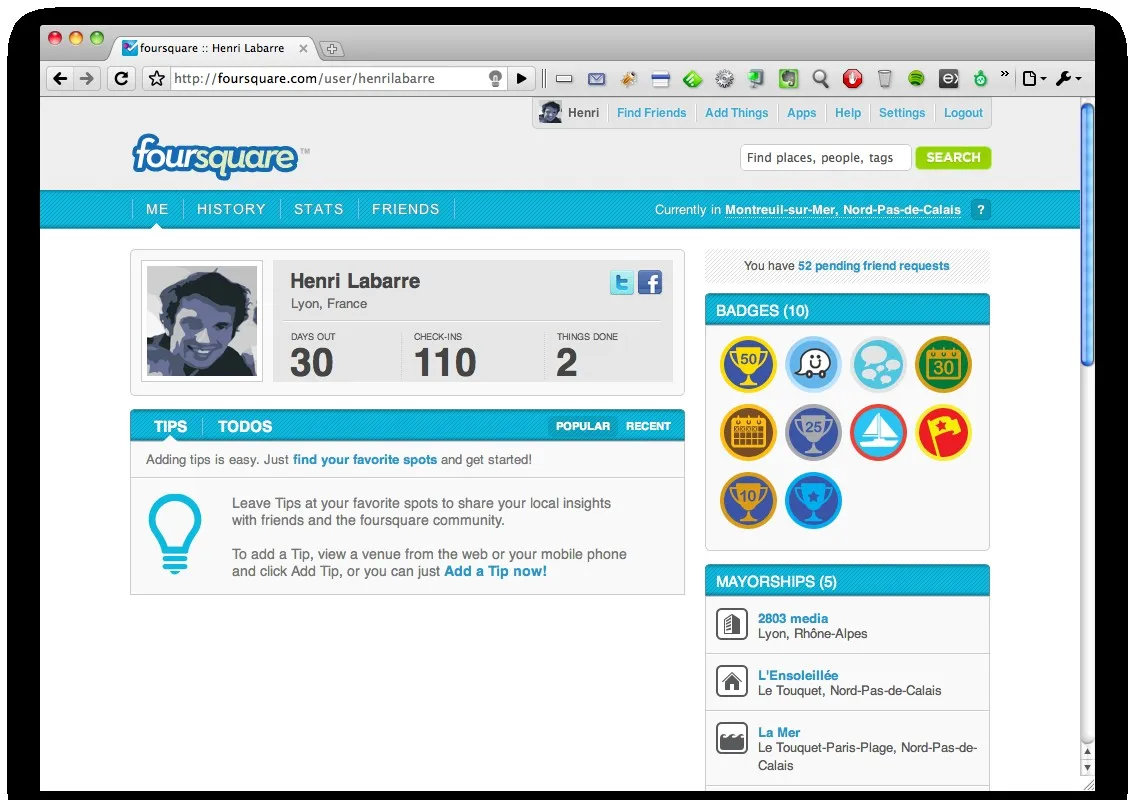Sort tips by POPULAR
Viewport: 1135px width, 800px height.
pos(583,426)
